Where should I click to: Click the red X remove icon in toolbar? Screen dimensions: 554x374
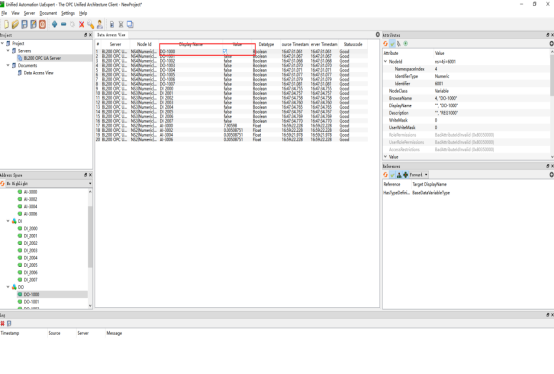(82, 24)
